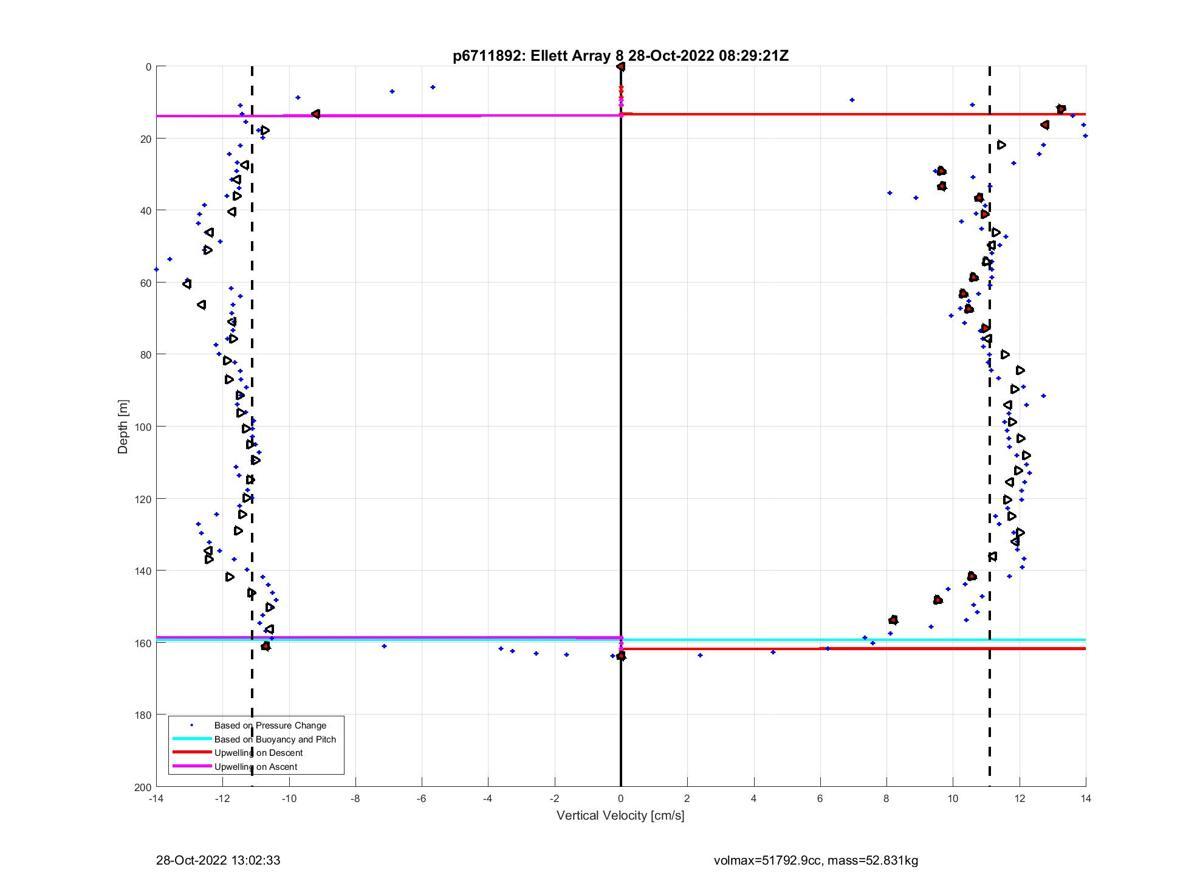Click y-axis tick label '200'
The height and width of the screenshot is (885, 1200).
[x=141, y=787]
